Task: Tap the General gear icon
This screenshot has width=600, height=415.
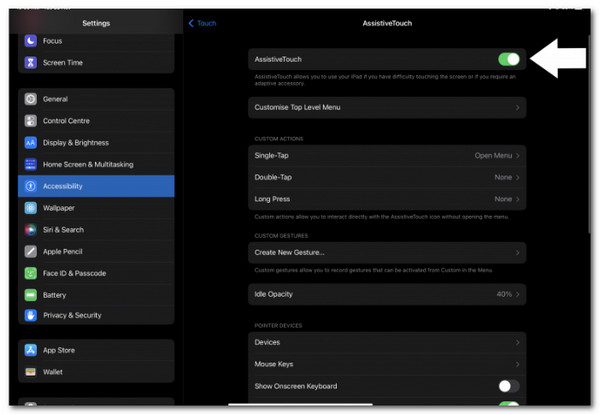Action: [x=31, y=99]
